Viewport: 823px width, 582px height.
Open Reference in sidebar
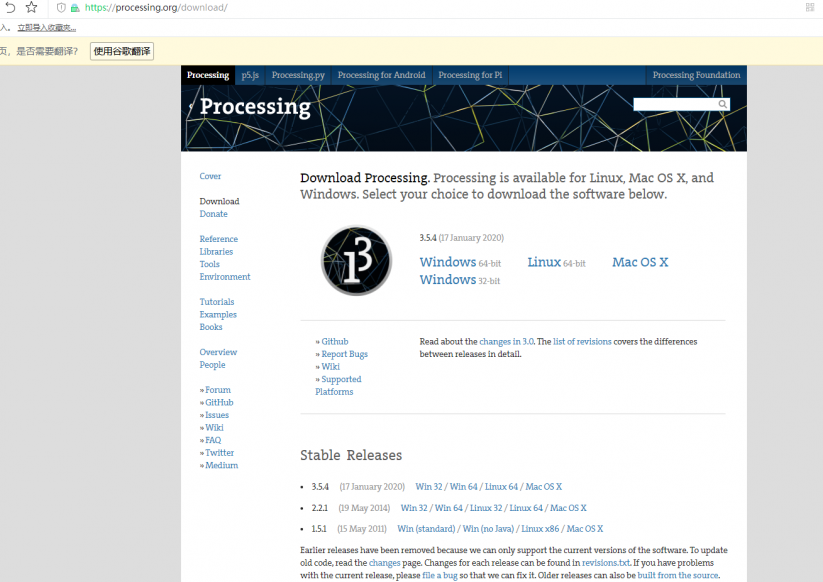(x=218, y=239)
